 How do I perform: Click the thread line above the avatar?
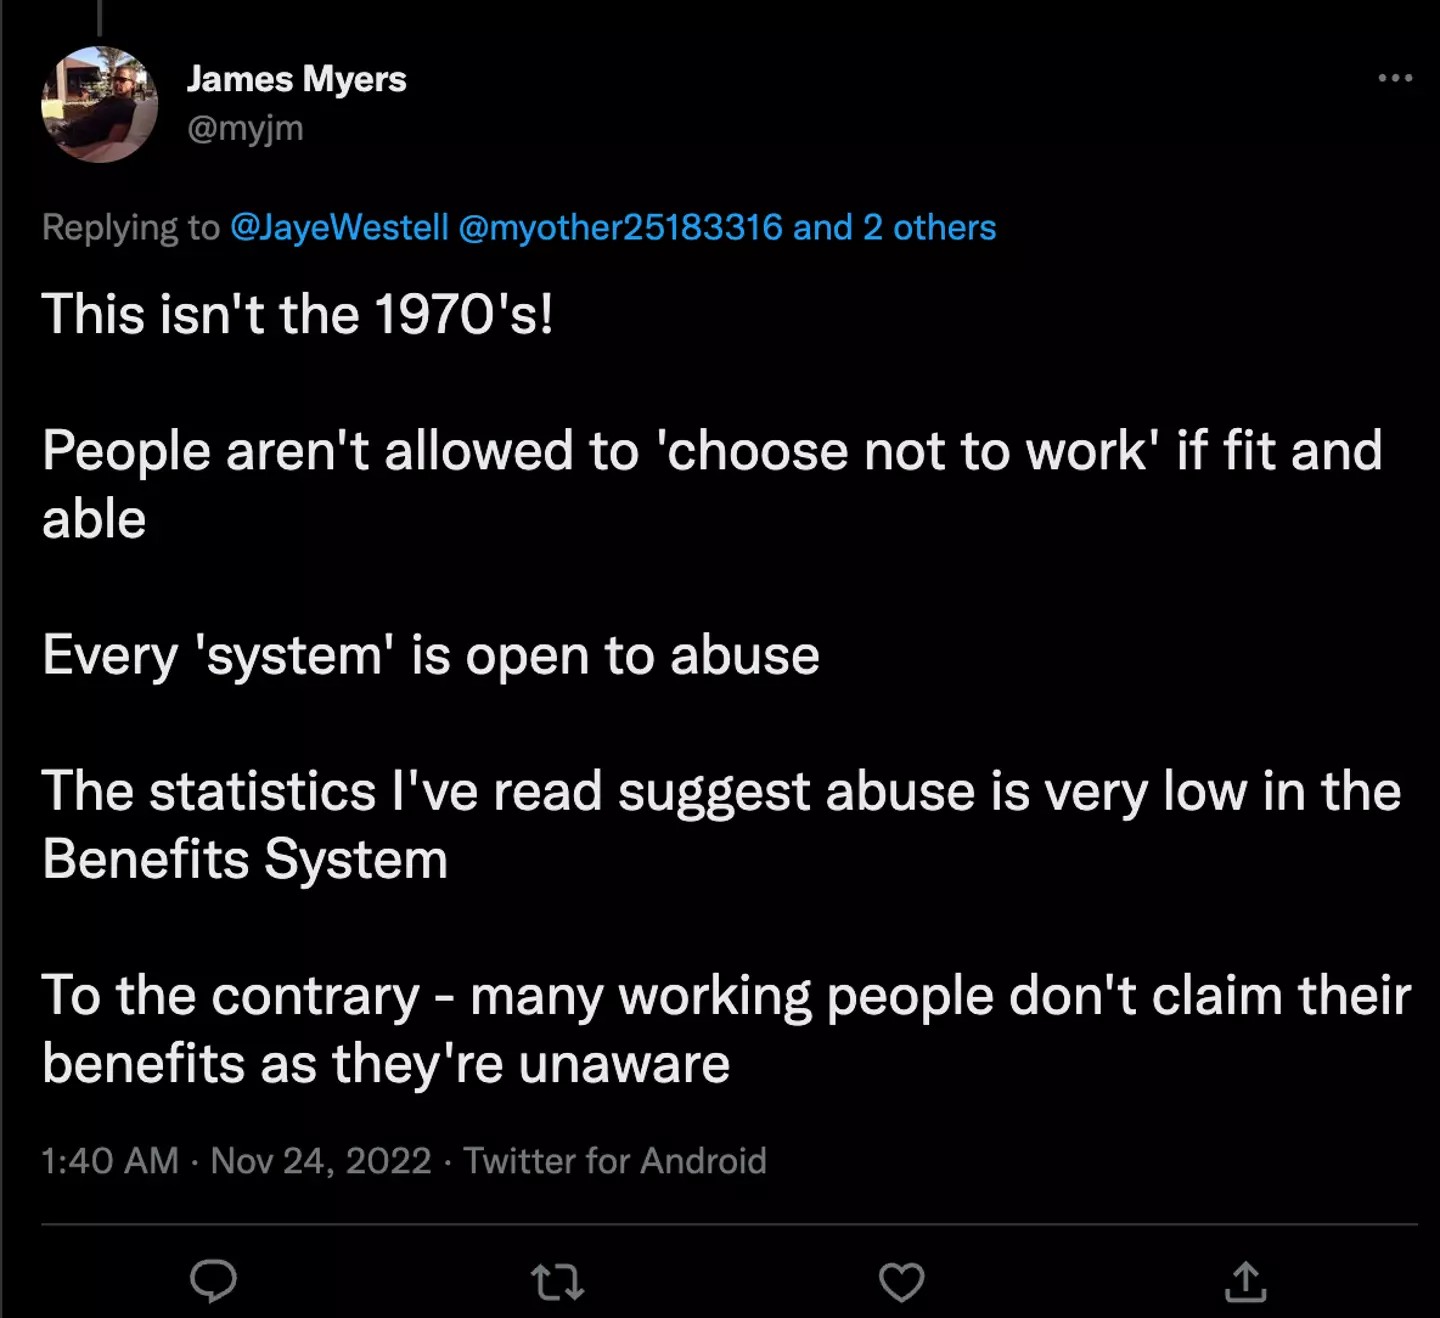(100, 17)
